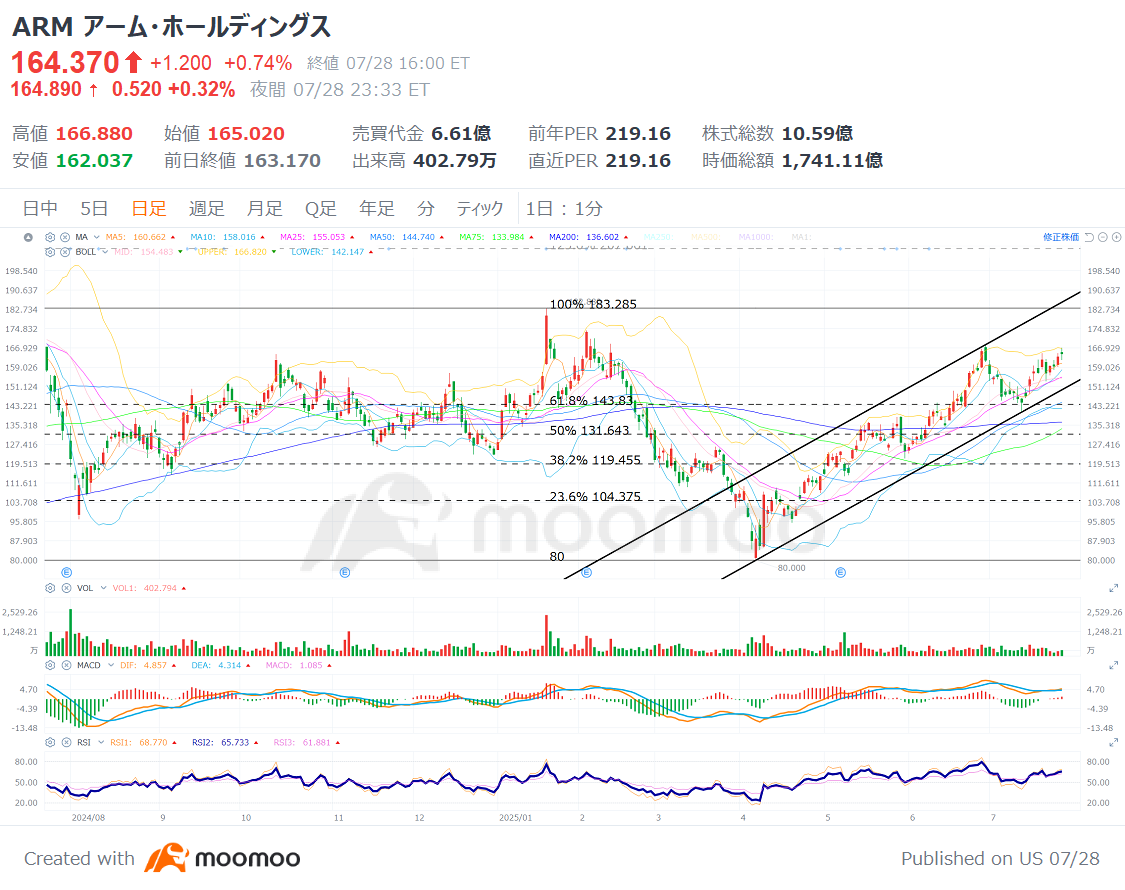Enable the faded MA500 line

707,237
